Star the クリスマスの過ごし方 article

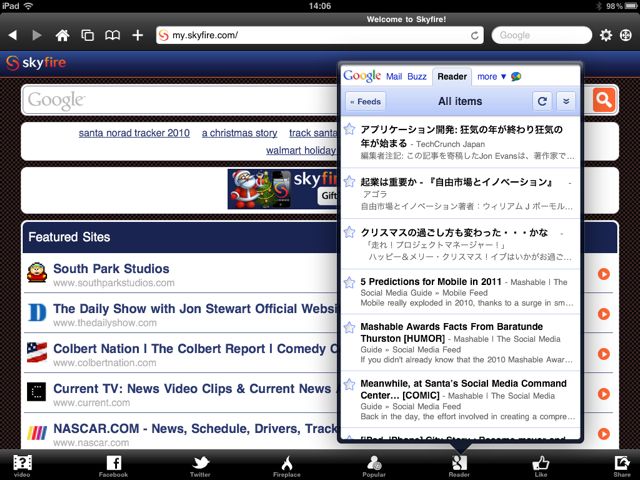349,232
